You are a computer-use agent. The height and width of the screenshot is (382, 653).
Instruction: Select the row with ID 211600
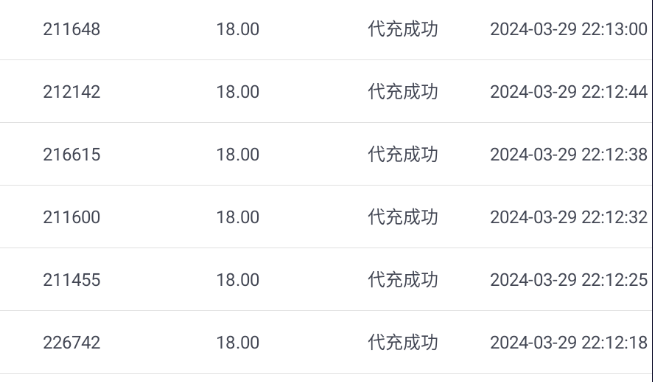point(326,217)
